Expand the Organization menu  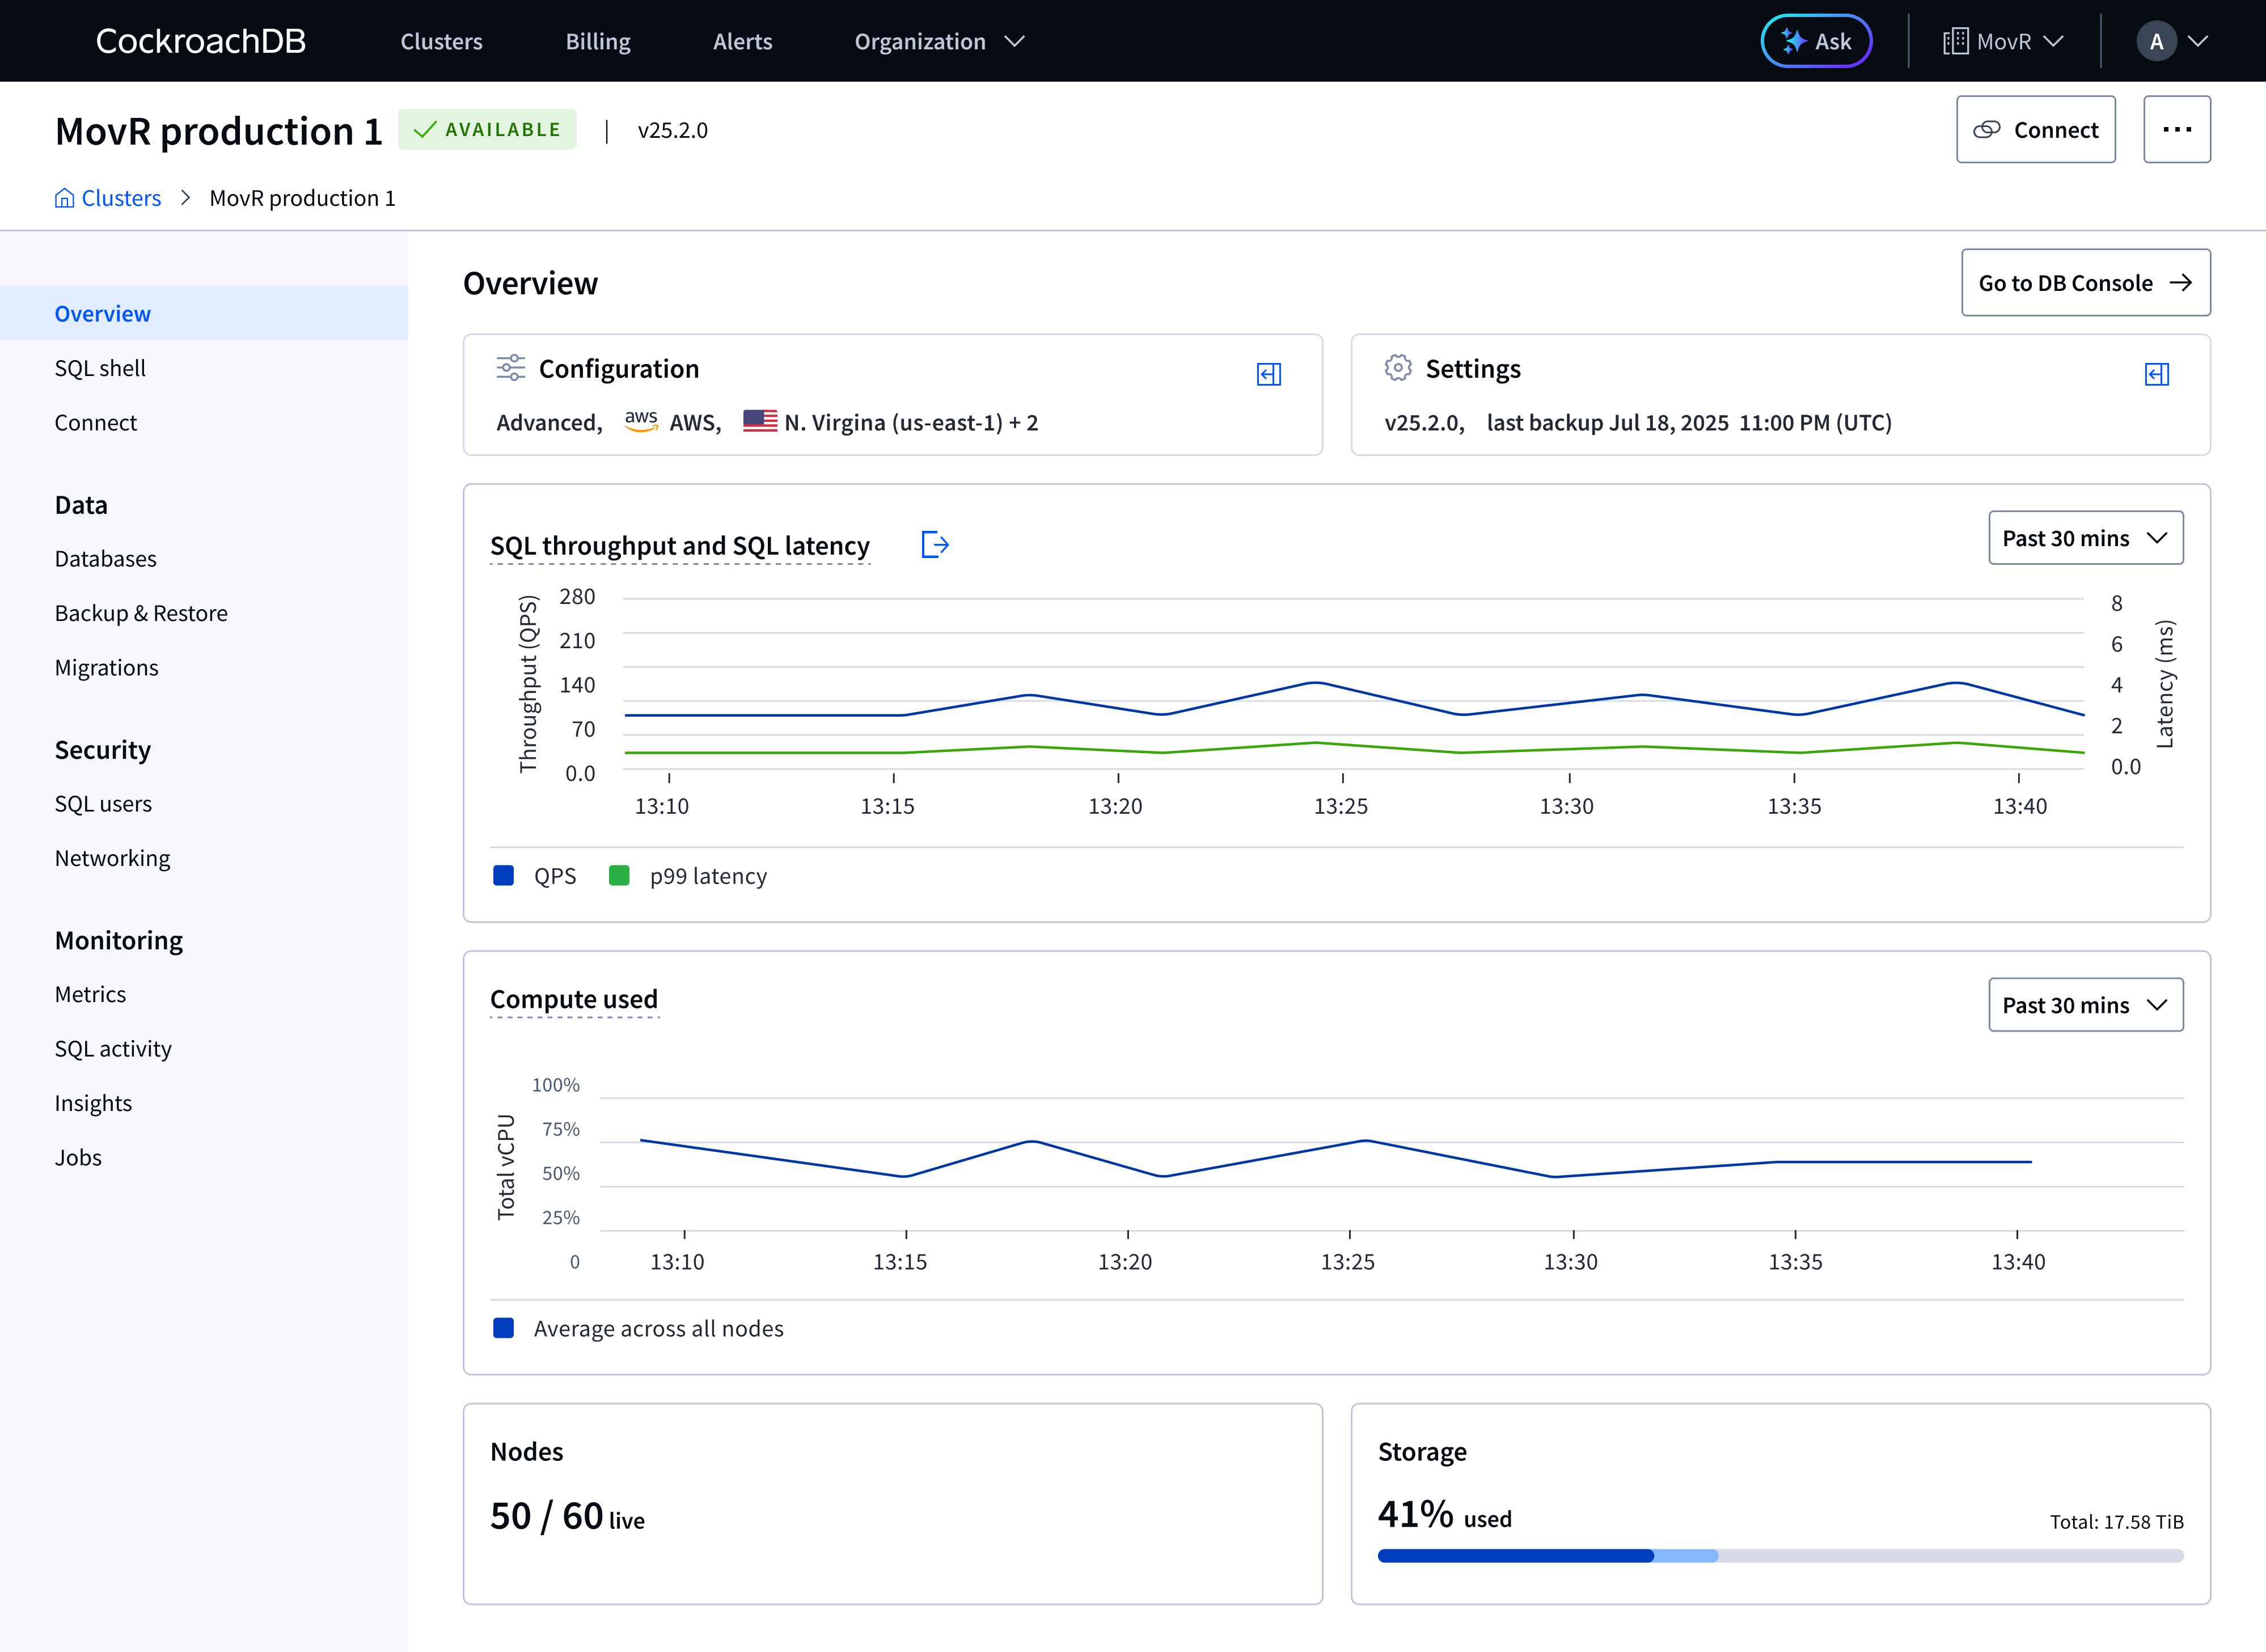939,41
